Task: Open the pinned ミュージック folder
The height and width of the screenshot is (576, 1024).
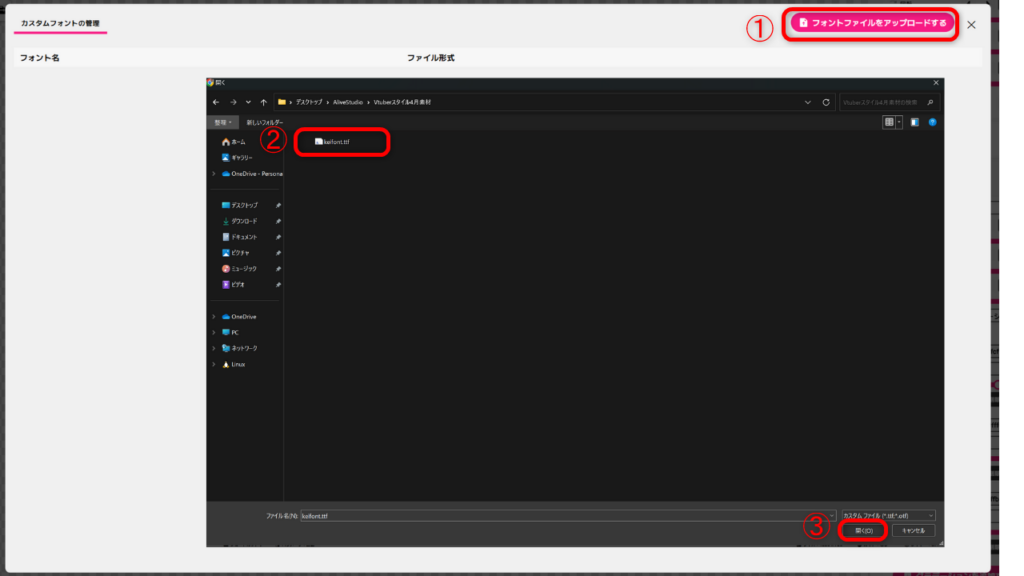Action: [239, 268]
